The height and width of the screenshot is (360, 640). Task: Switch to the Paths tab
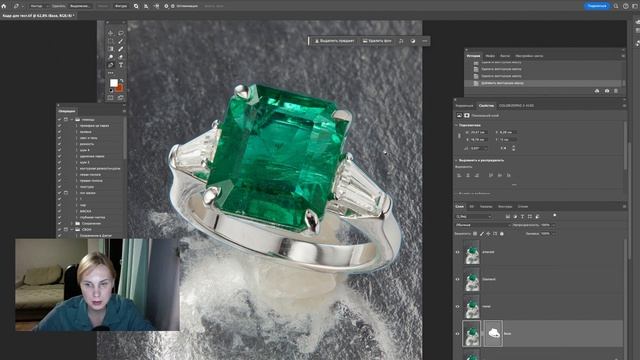(505, 207)
